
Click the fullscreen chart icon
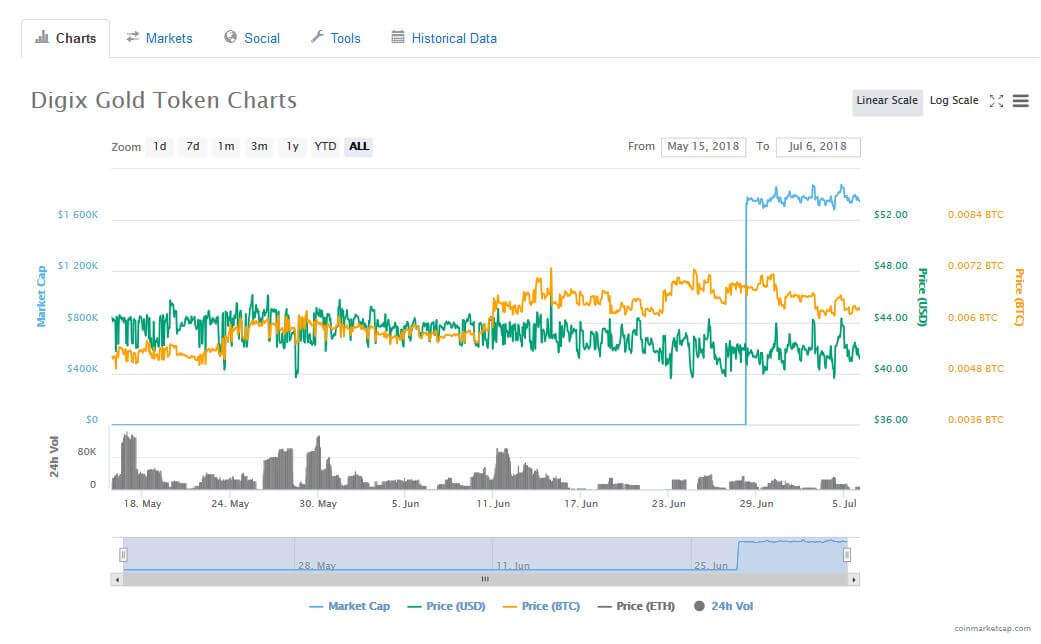[x=996, y=101]
